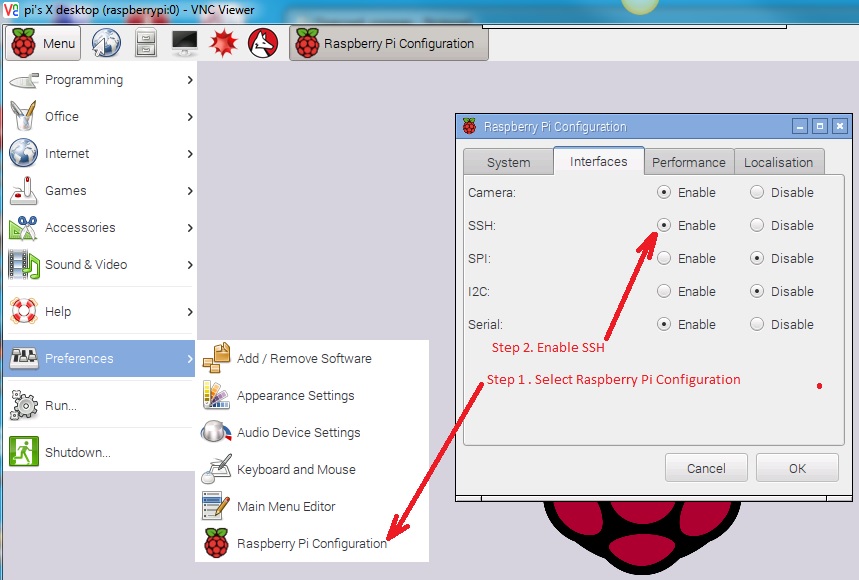Click the Add / Remove Software boxes icon
Viewport: 859px width, 580px height.
tap(216, 358)
